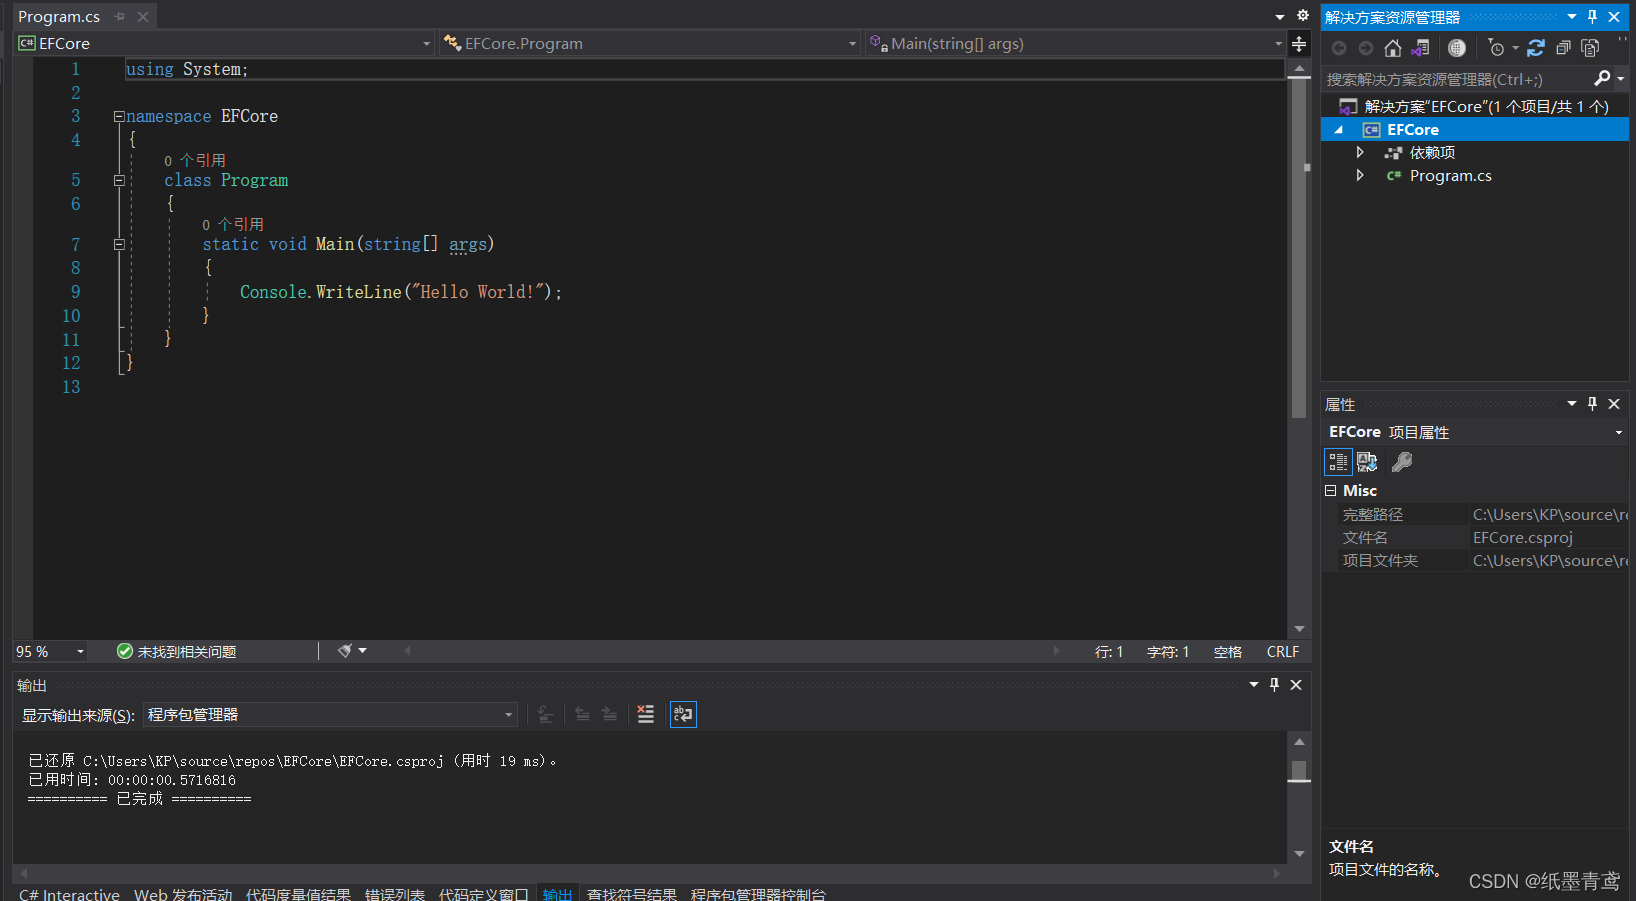
Task: Switch to solution and folder view icon
Action: pos(1420,48)
